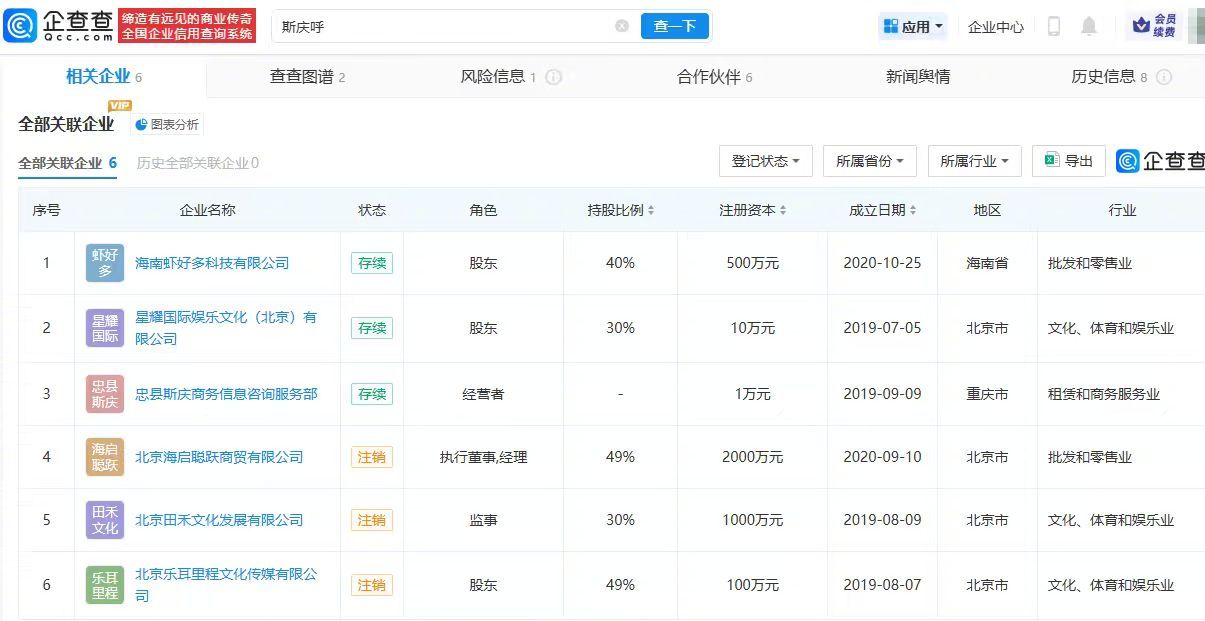1205x621 pixels.
Task: Open the mobile phone icon in header
Action: 1053,27
